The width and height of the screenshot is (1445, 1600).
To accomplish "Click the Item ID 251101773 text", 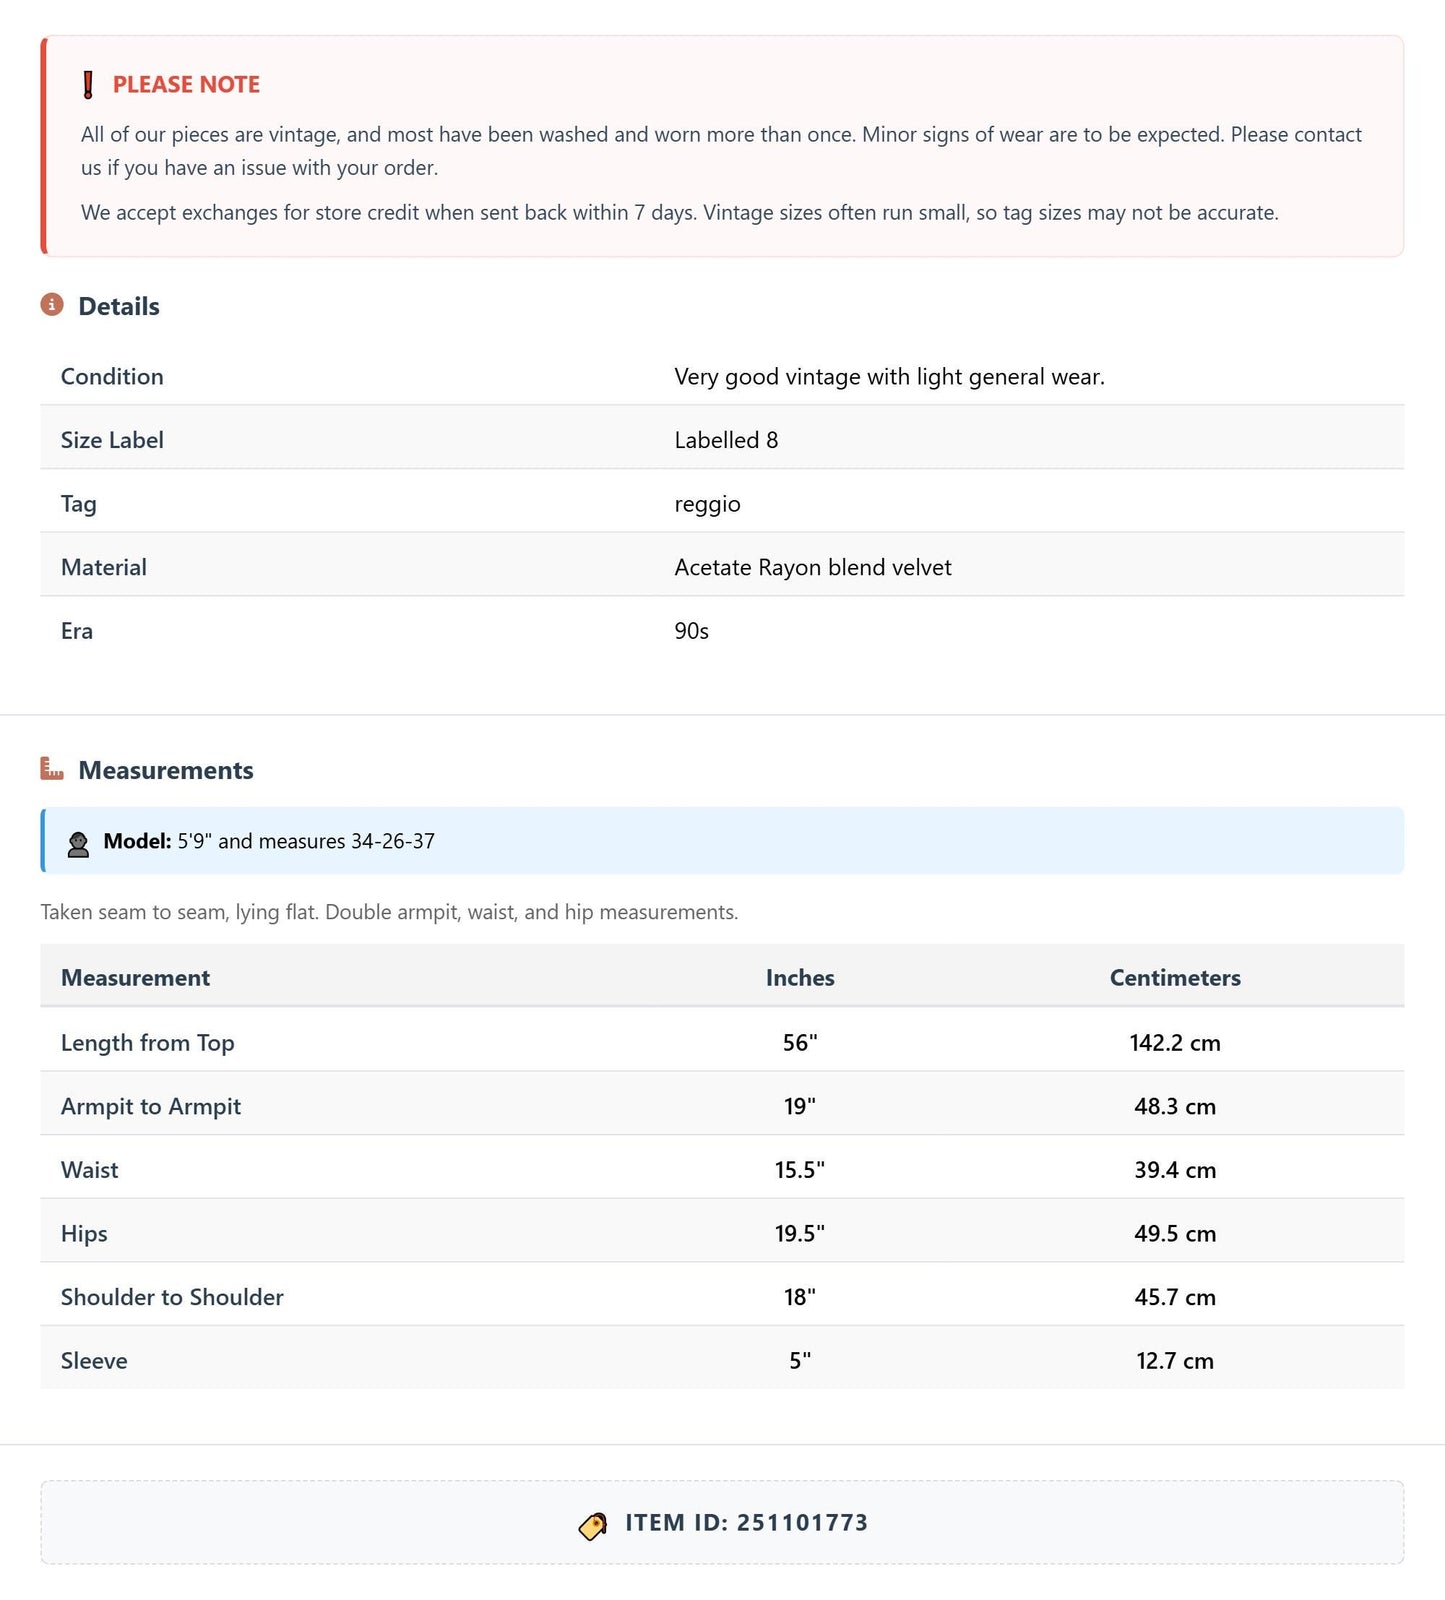I will [x=747, y=1523].
